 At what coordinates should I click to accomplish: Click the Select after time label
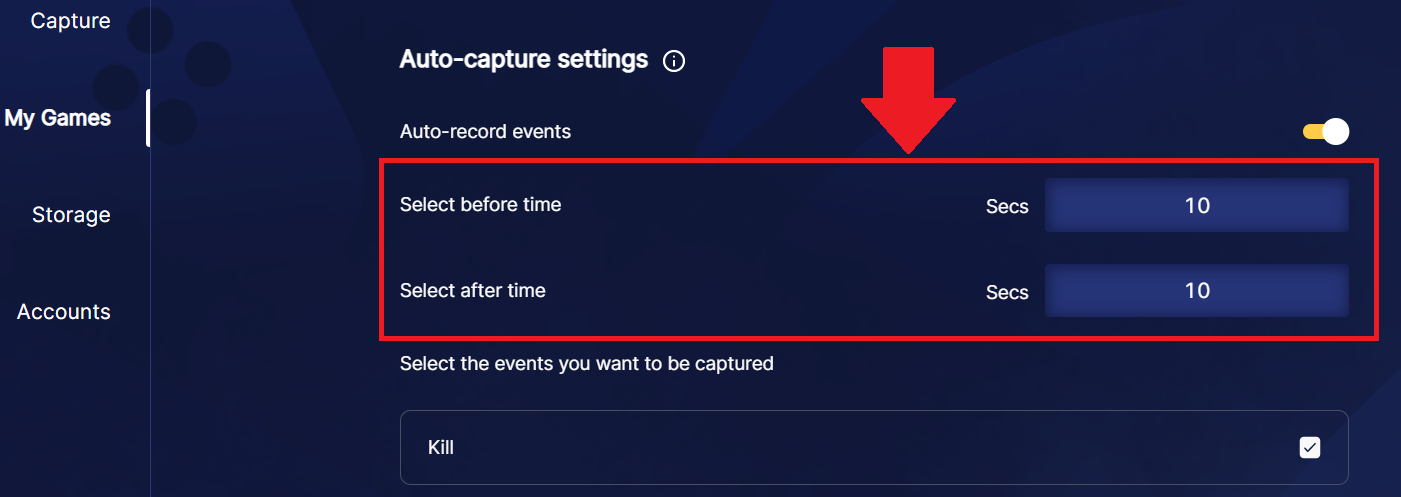point(473,291)
